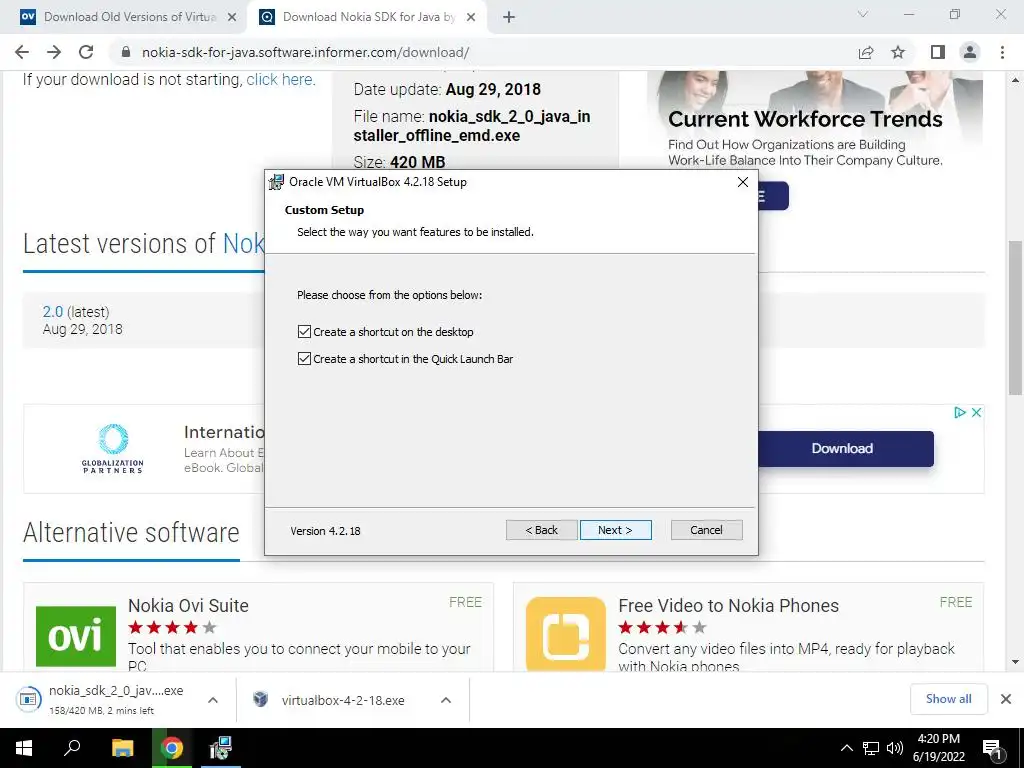Open clock showing 4:20 PM
Screen dimensions: 1024x768
(x=938, y=748)
